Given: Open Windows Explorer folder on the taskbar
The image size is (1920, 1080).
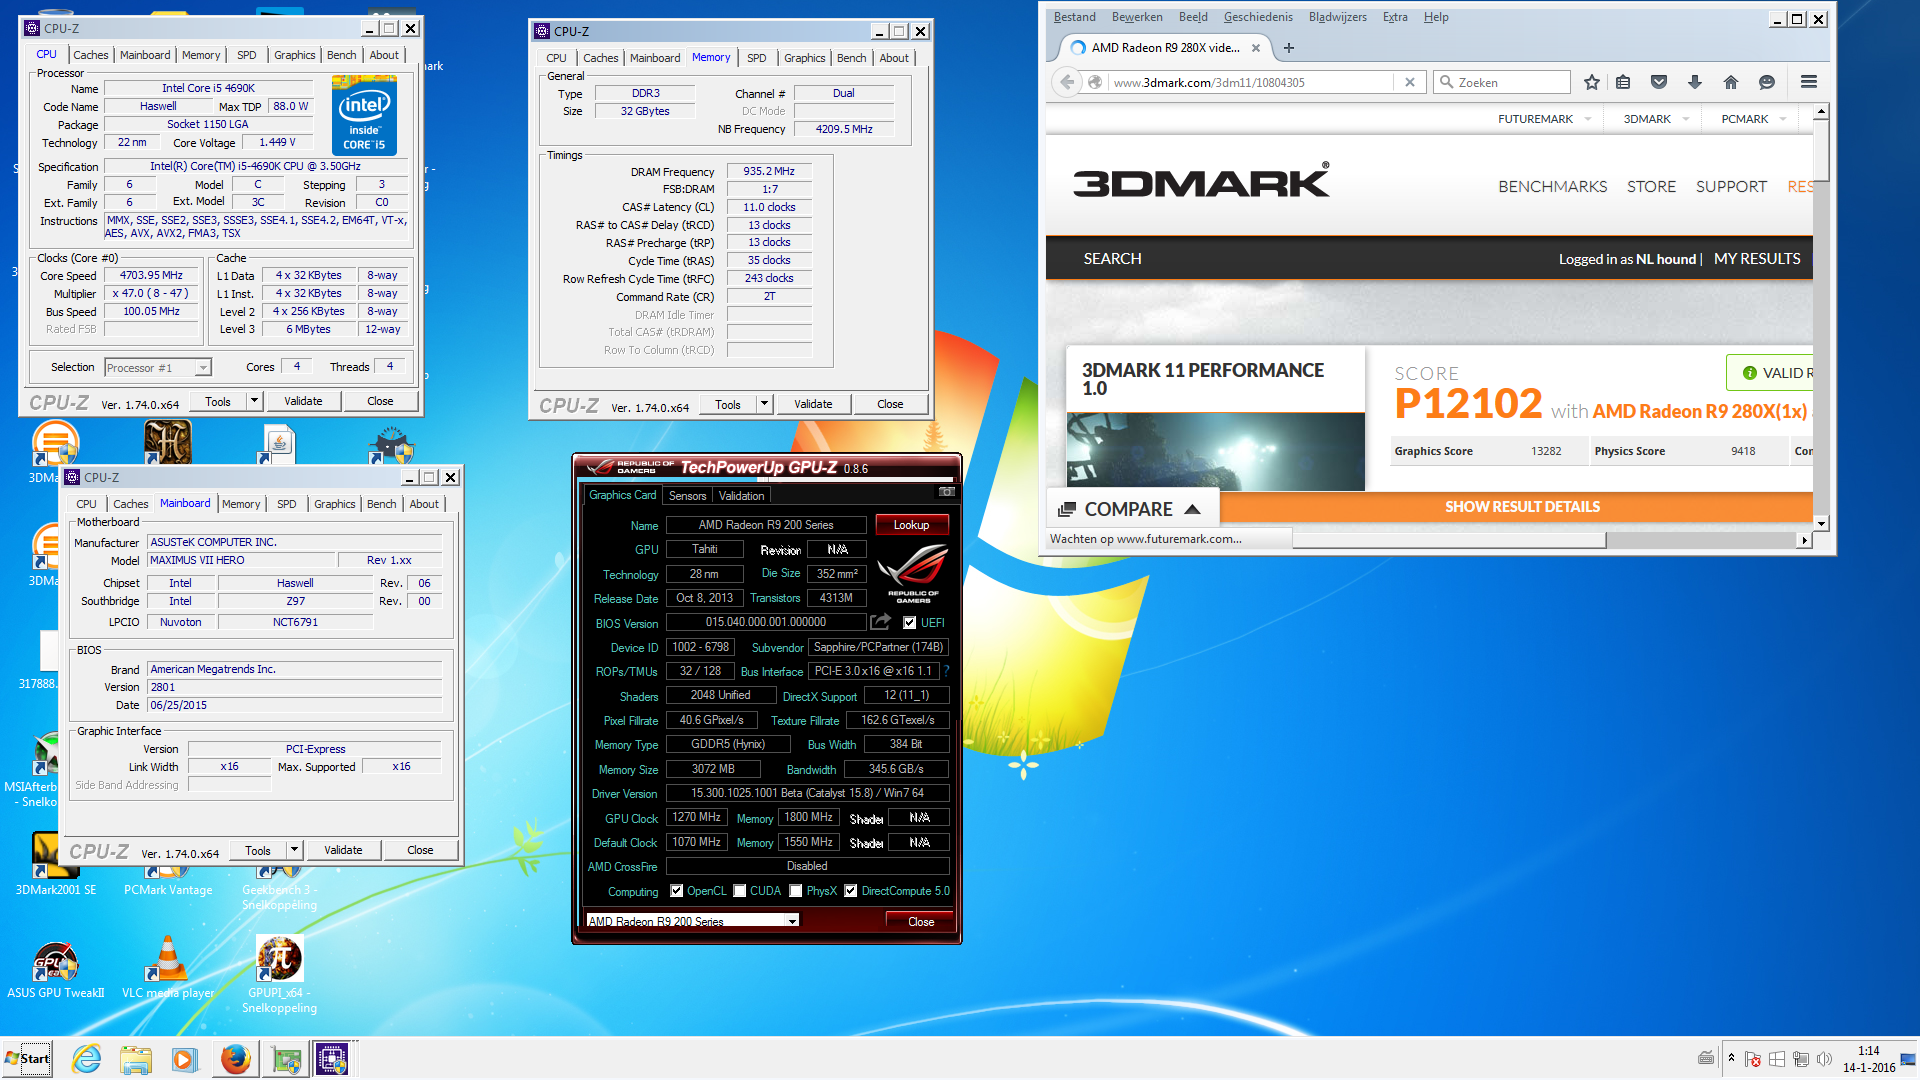Looking at the screenshot, I should click(135, 1059).
